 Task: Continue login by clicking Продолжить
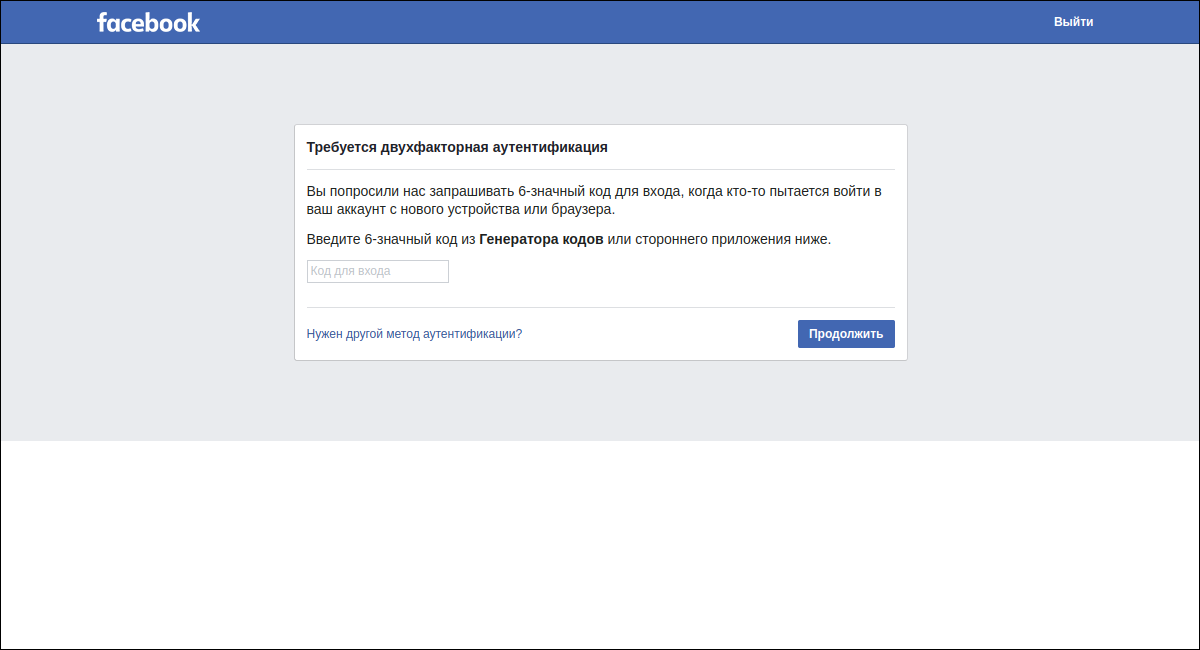[x=846, y=333]
